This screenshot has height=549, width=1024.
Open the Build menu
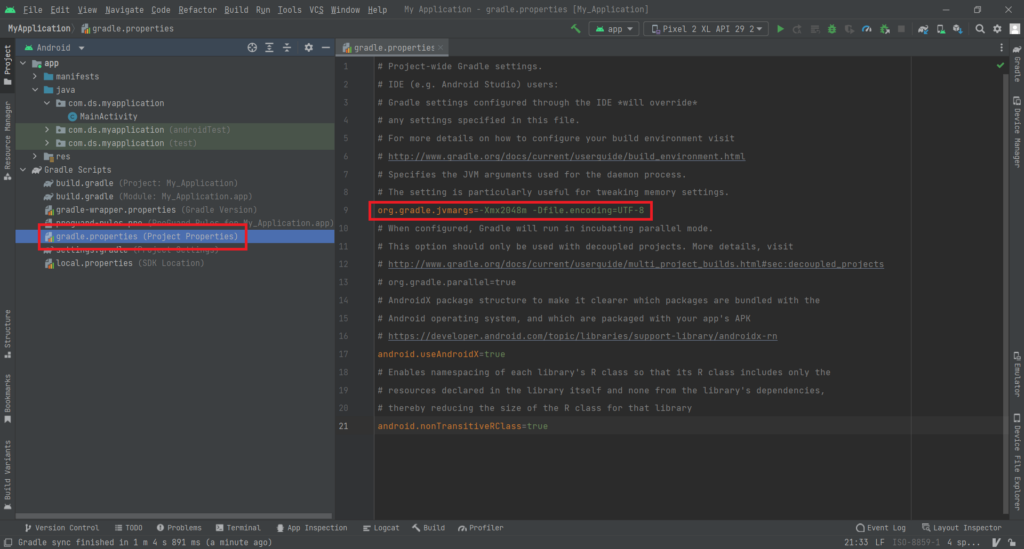click(x=236, y=10)
